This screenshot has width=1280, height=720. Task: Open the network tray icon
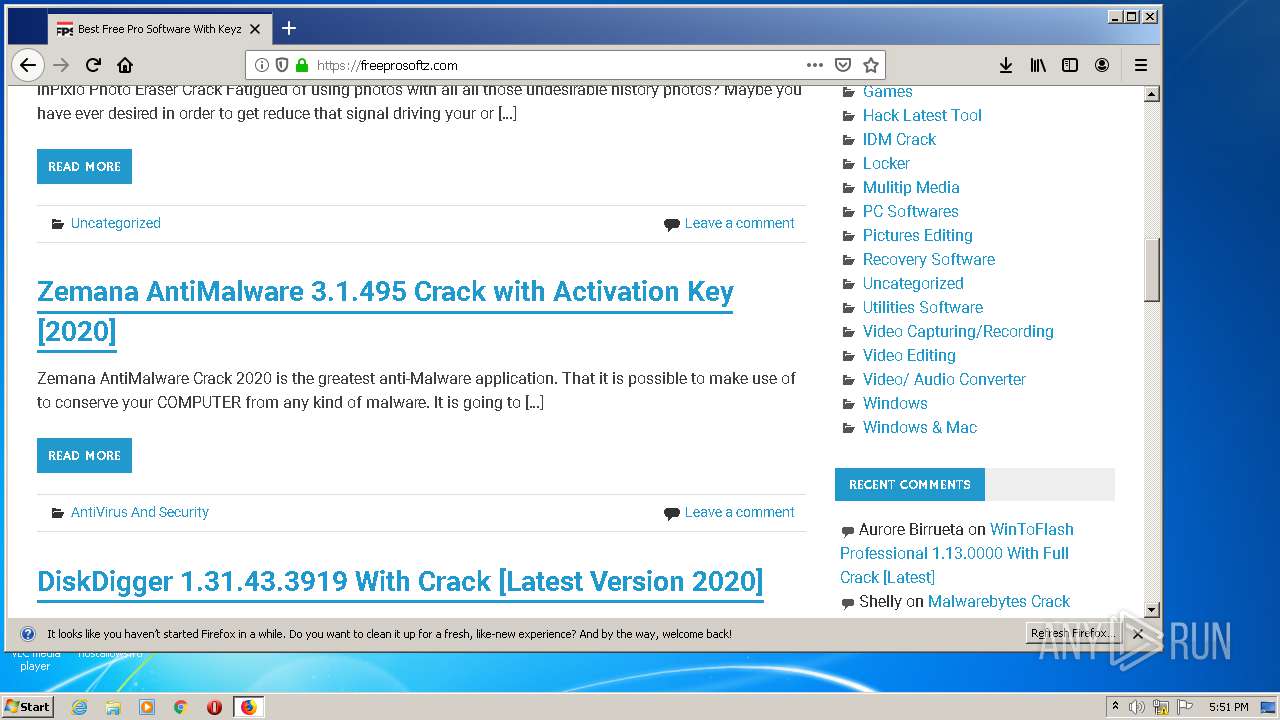tap(1161, 707)
